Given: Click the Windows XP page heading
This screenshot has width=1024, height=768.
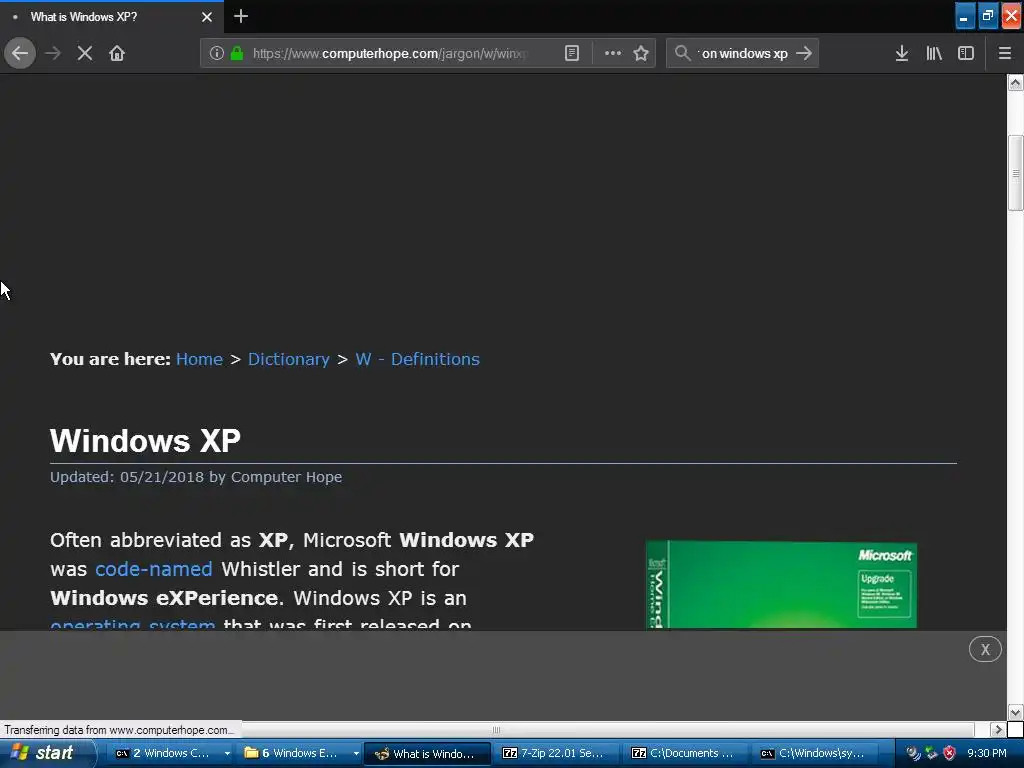Looking at the screenshot, I should [145, 441].
